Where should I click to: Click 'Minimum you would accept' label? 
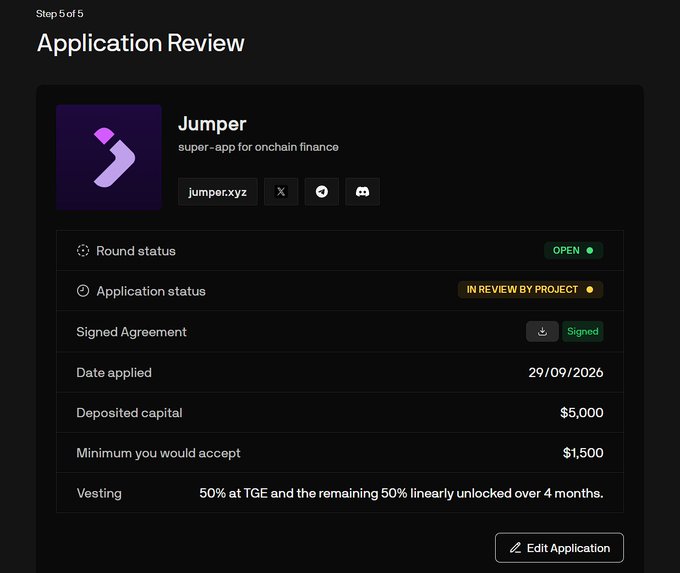[158, 453]
